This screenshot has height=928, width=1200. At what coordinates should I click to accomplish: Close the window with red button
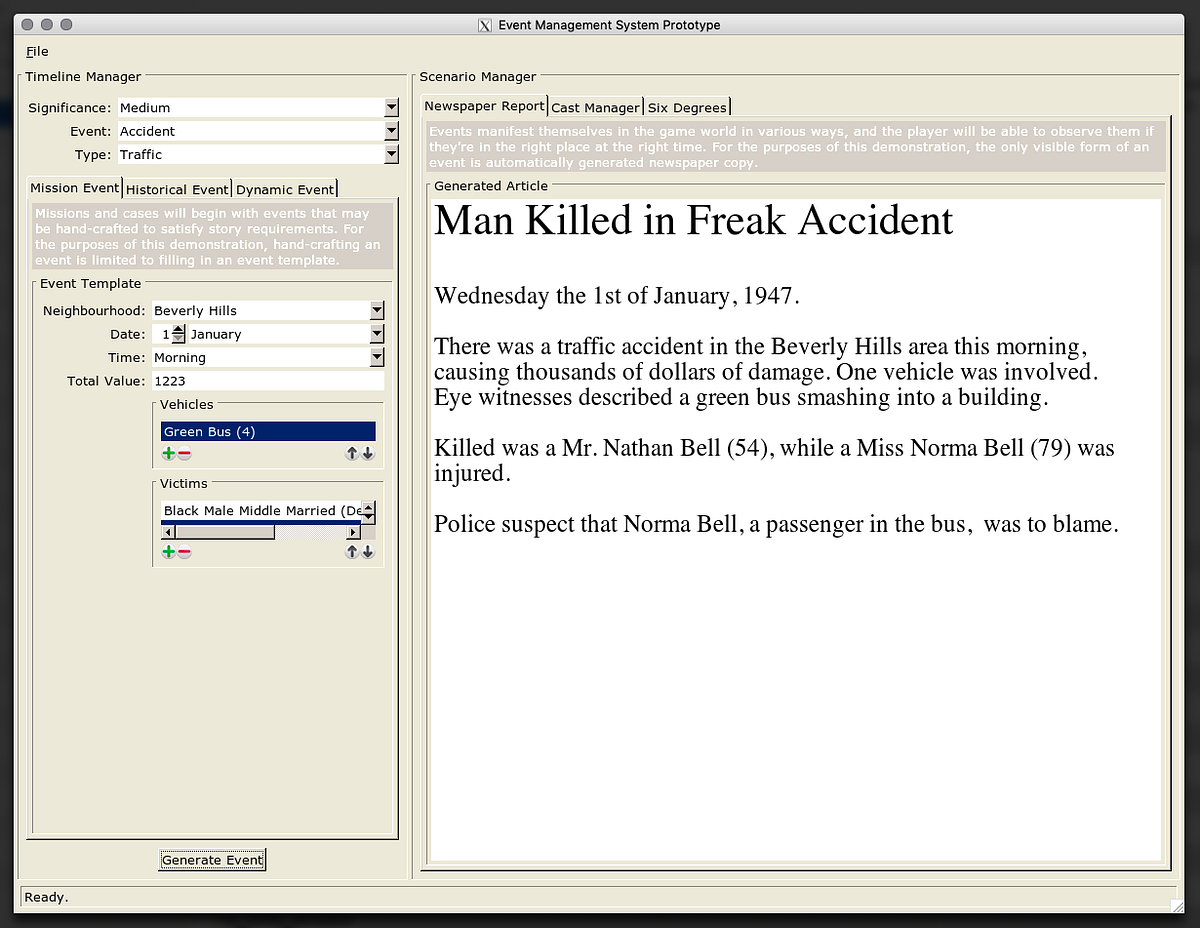[28, 24]
